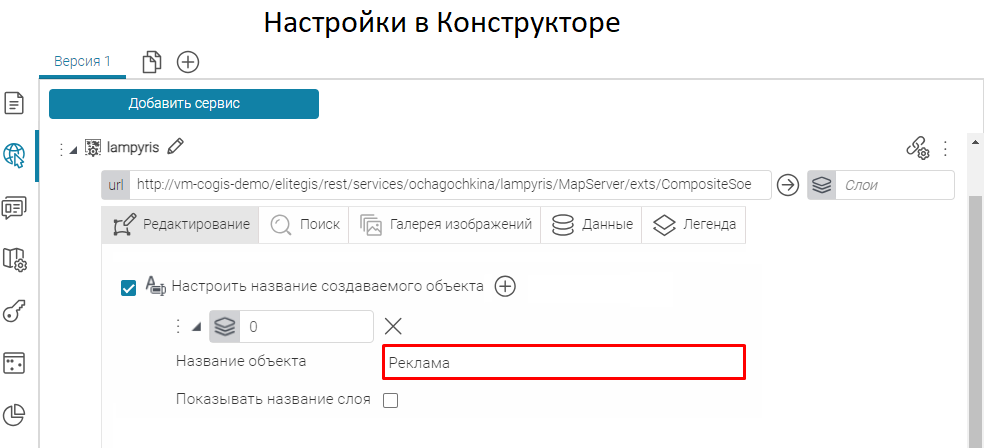984x448 pixels.
Task: Click the 'Название объекта' input field
Action: tap(564, 363)
